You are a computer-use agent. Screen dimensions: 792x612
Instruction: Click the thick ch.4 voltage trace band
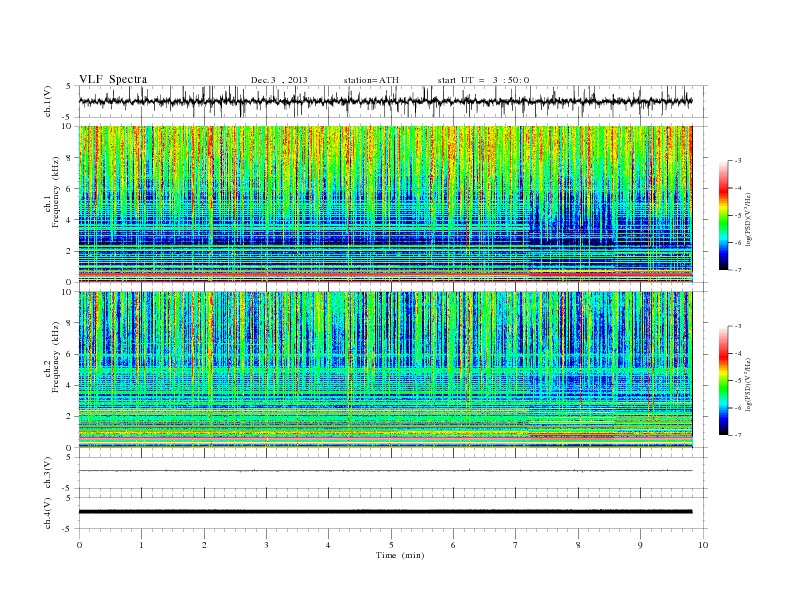tap(385, 512)
